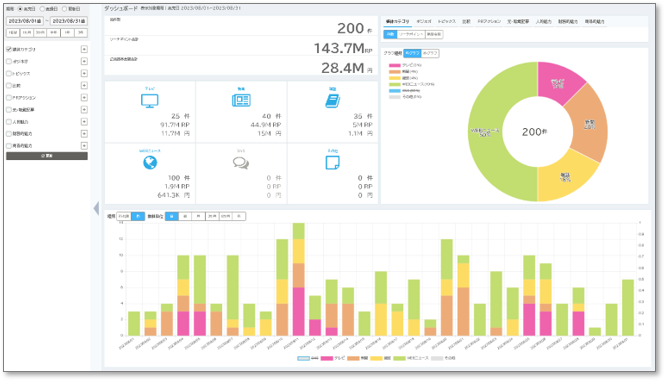Check the 人的魅力 filter checkbox

[x=9, y=122]
